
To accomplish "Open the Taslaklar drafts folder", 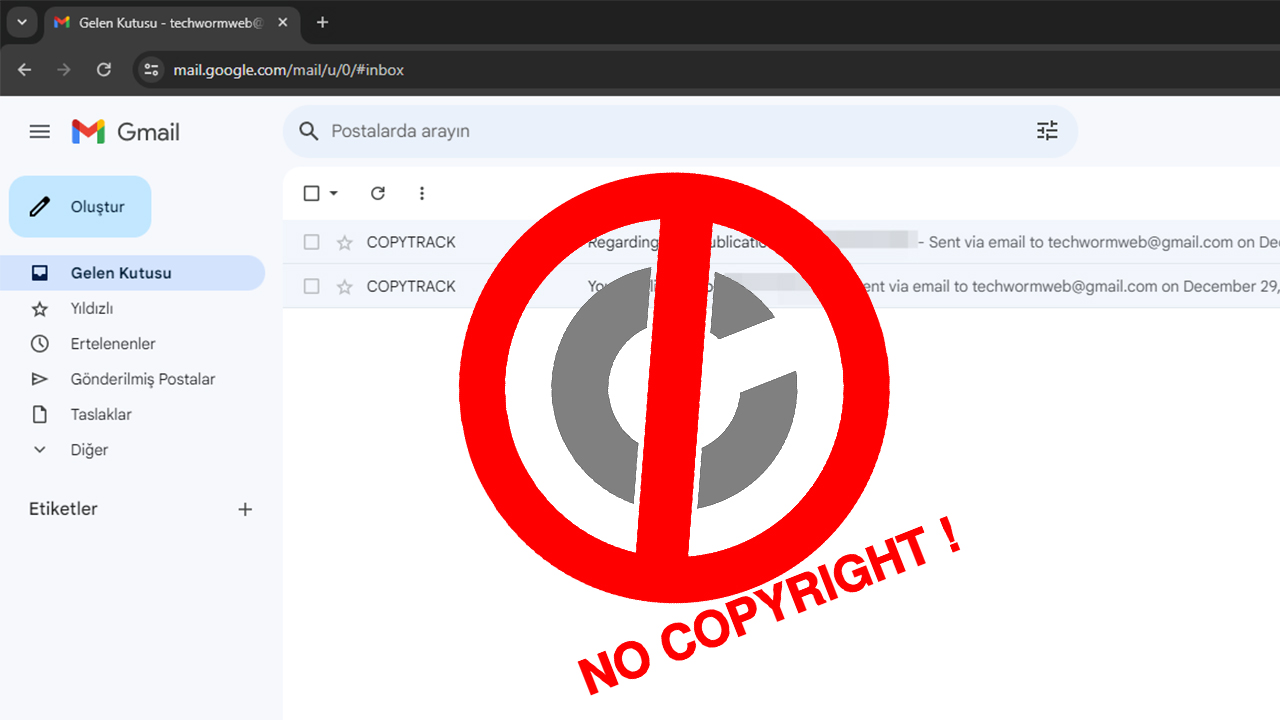I will [100, 414].
